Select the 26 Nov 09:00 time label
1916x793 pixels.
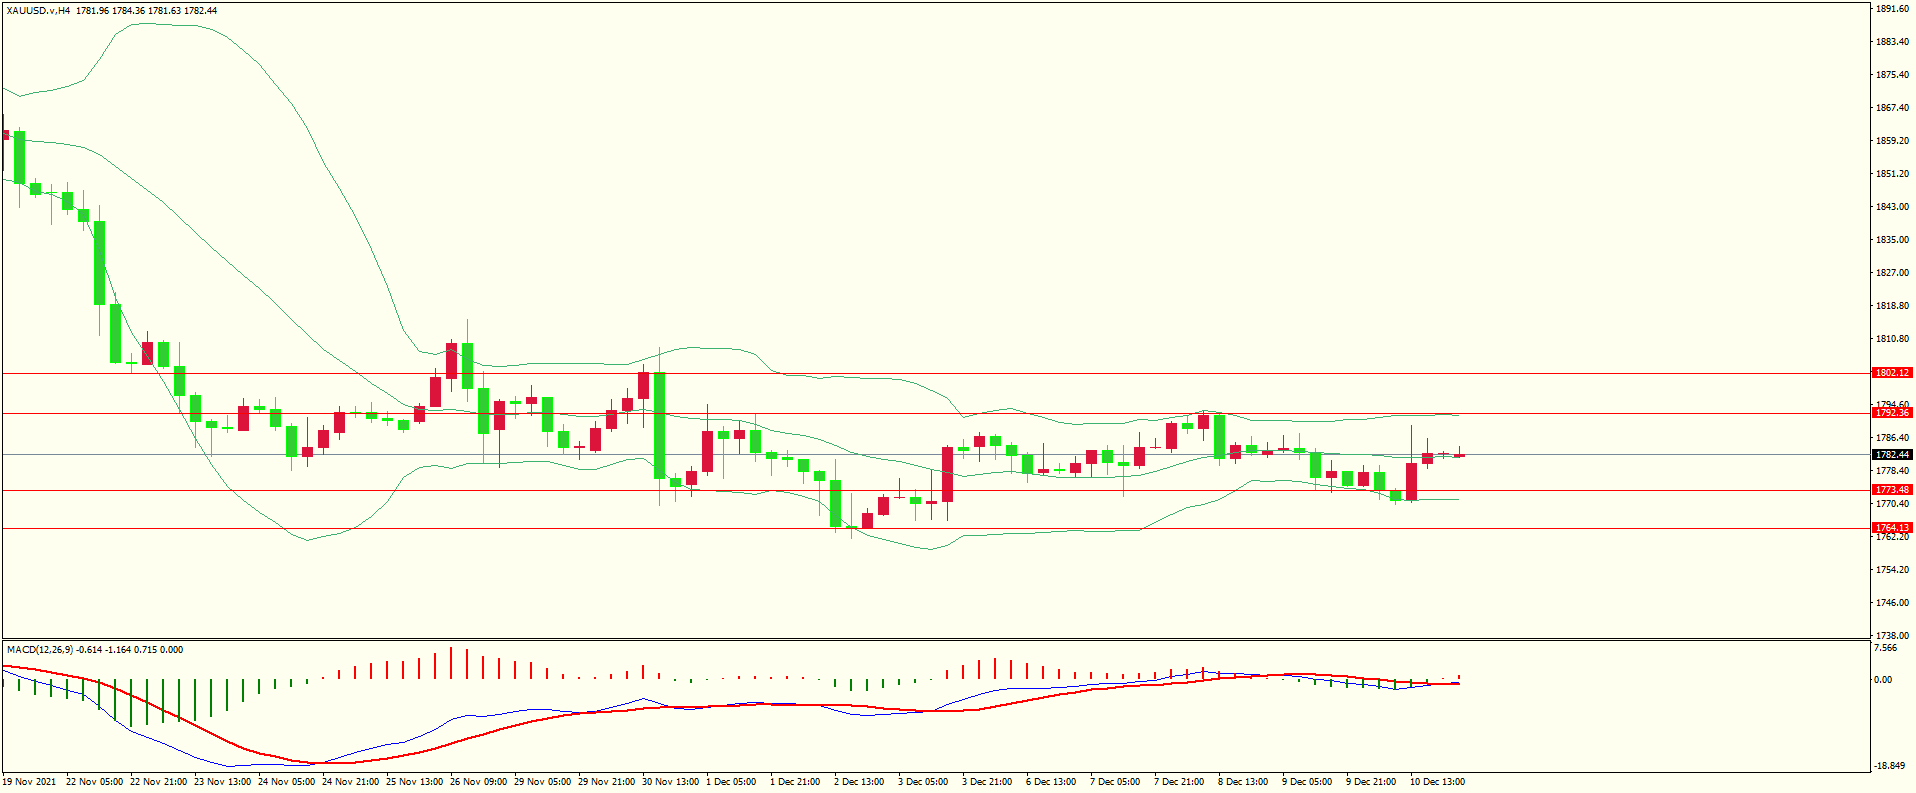coord(478,782)
